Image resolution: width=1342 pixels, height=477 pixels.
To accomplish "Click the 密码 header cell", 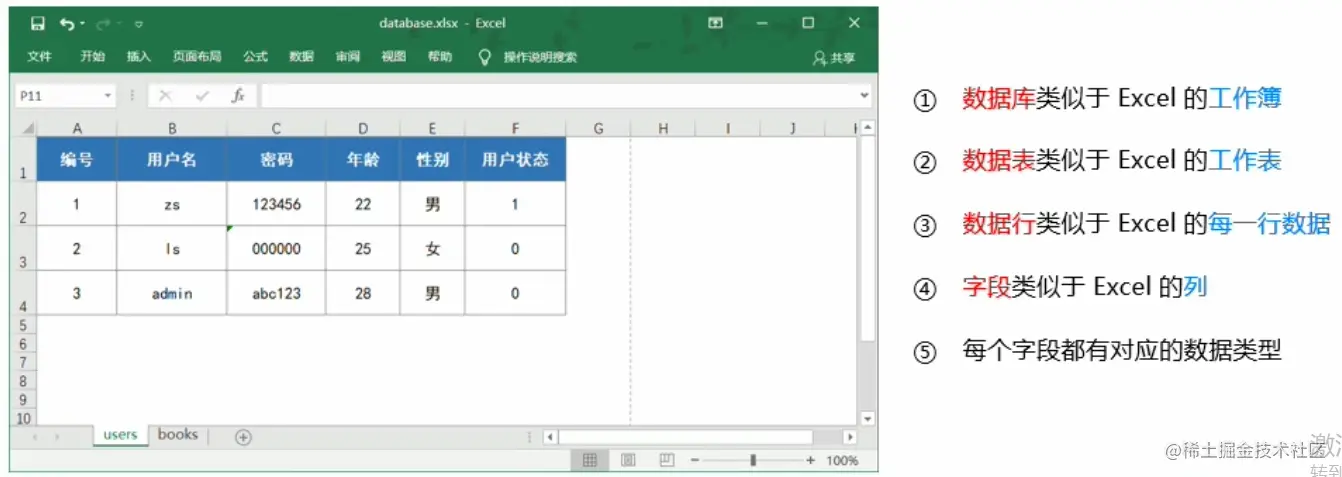I will coord(276,159).
